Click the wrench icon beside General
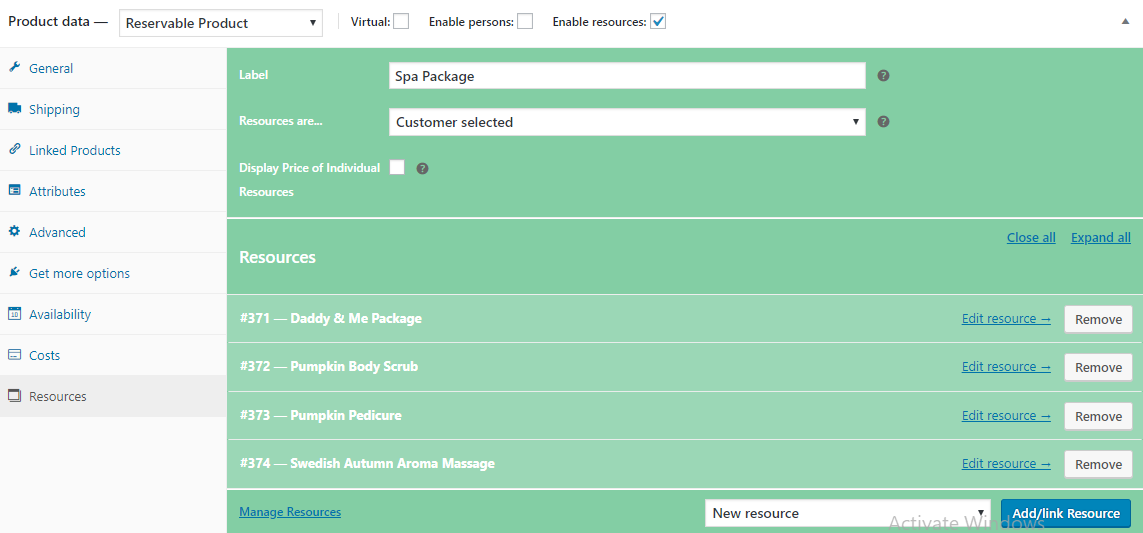 click(14, 68)
